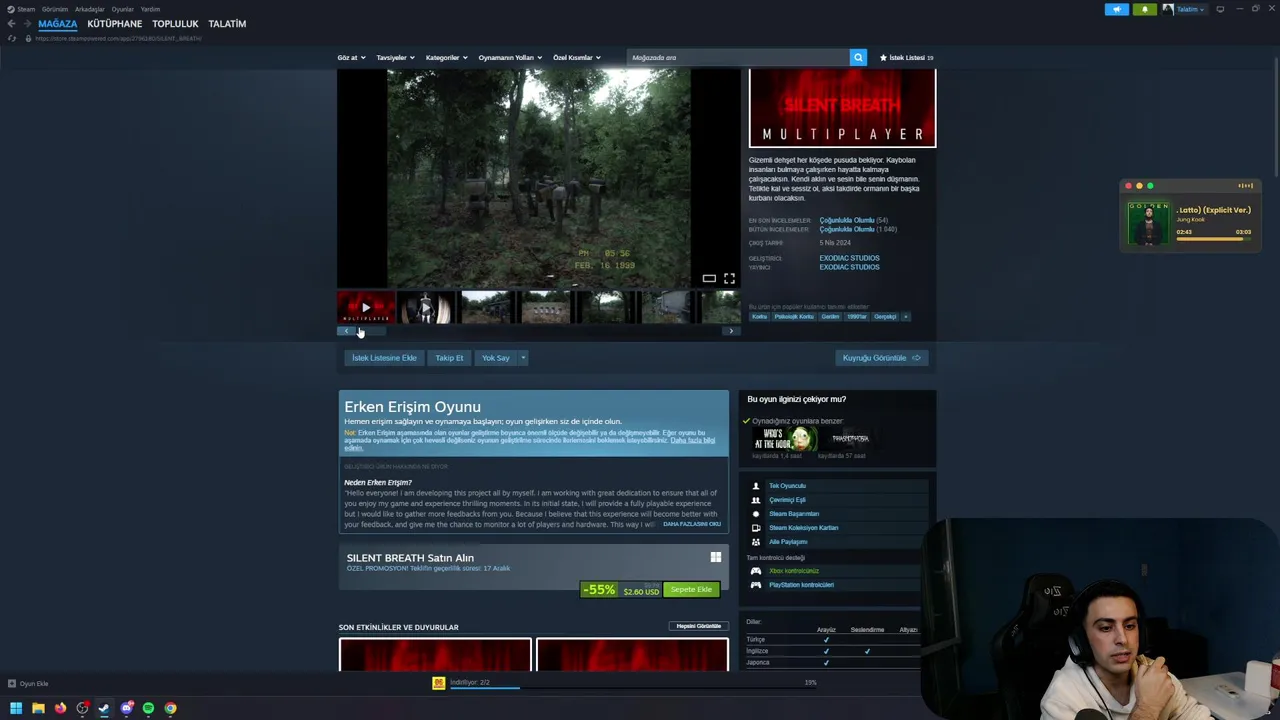Screen dimensions: 1280x720
Task: Expand the Oynamanın Yolları dropdown
Action: click(510, 58)
